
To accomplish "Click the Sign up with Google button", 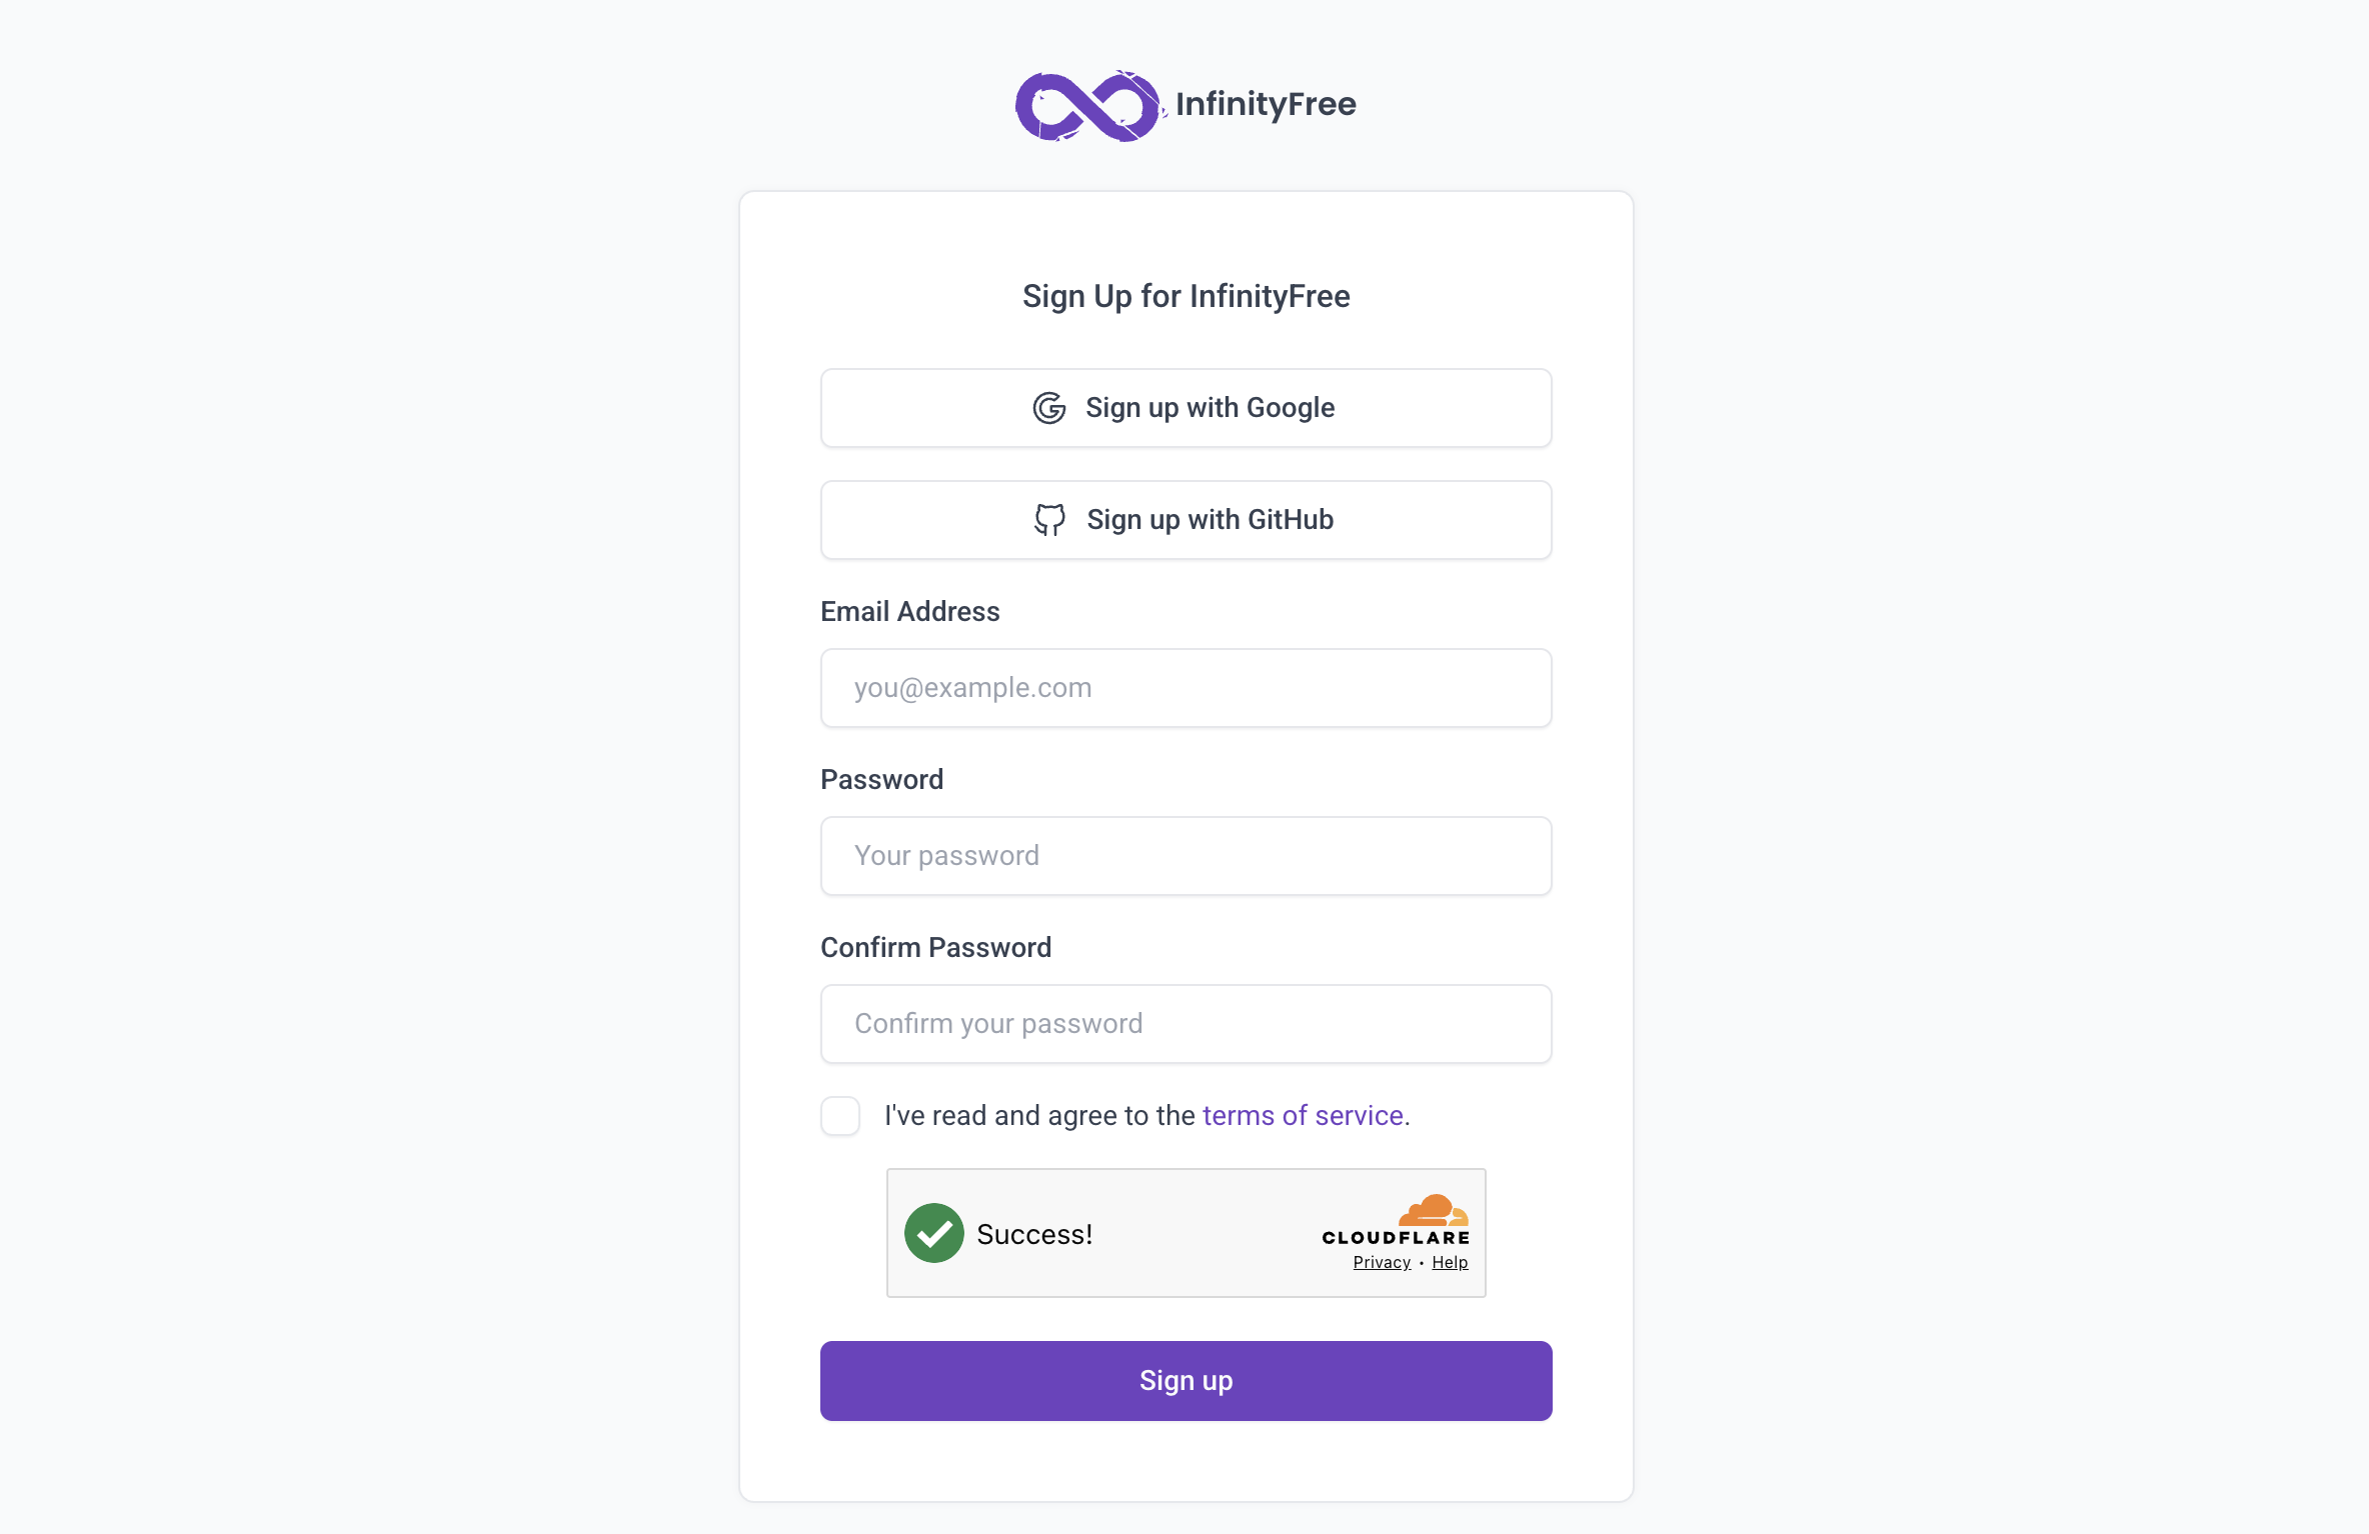I will pyautogui.click(x=1186, y=407).
